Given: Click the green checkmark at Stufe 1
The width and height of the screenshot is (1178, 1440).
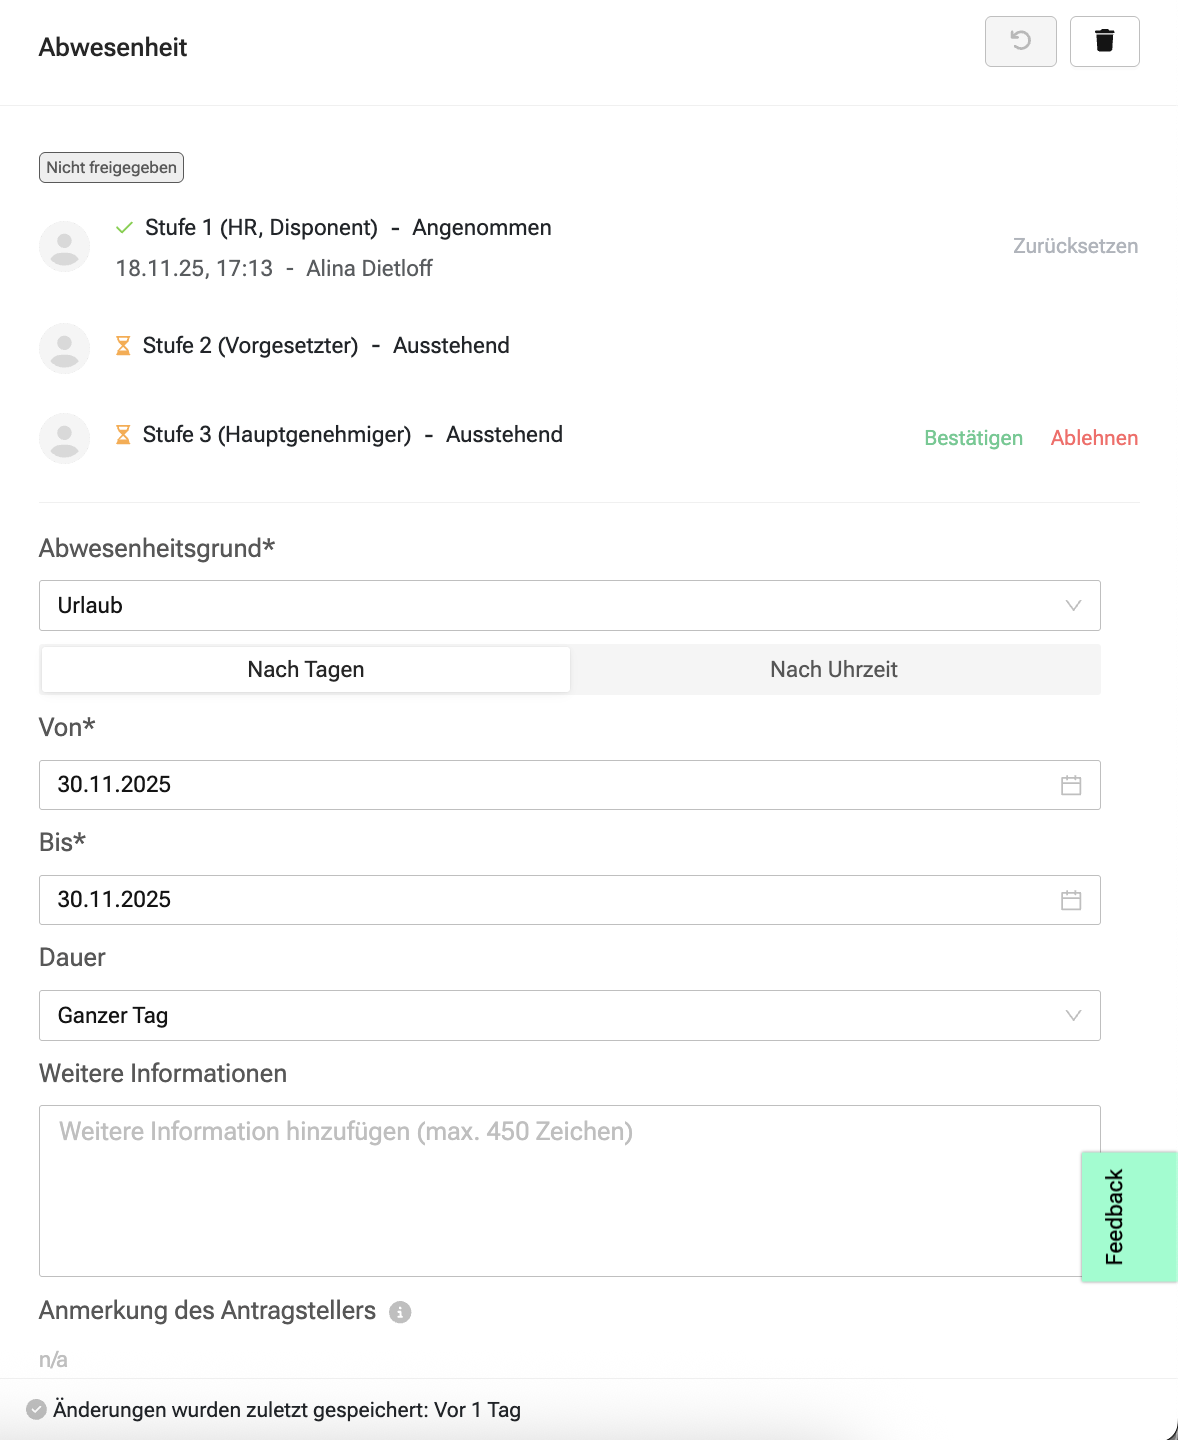Looking at the screenshot, I should tap(124, 228).
